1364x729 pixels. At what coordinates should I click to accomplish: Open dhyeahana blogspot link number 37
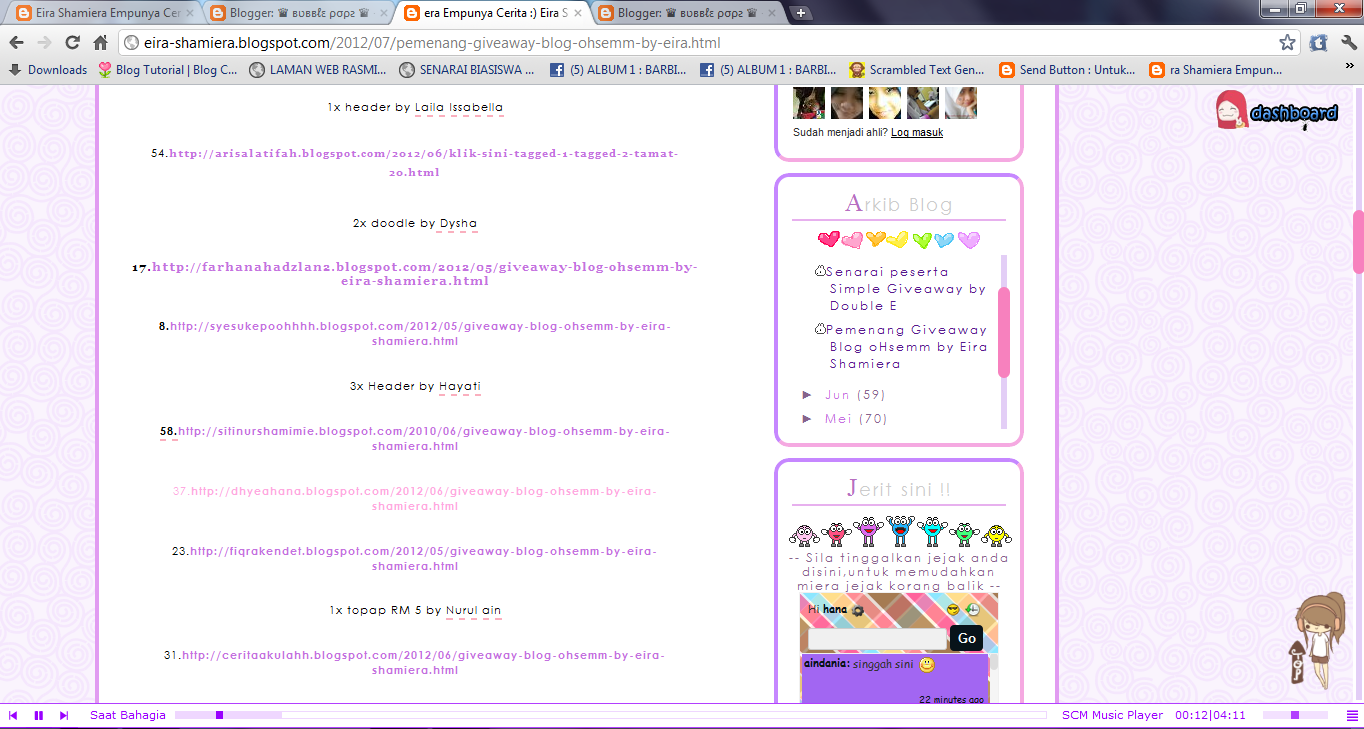pos(424,499)
